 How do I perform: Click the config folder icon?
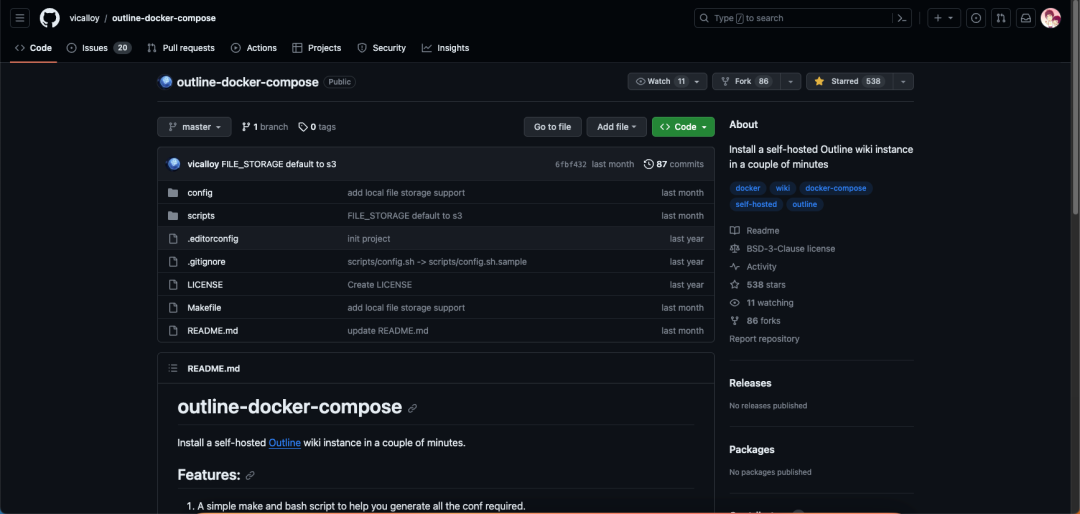coord(173,193)
